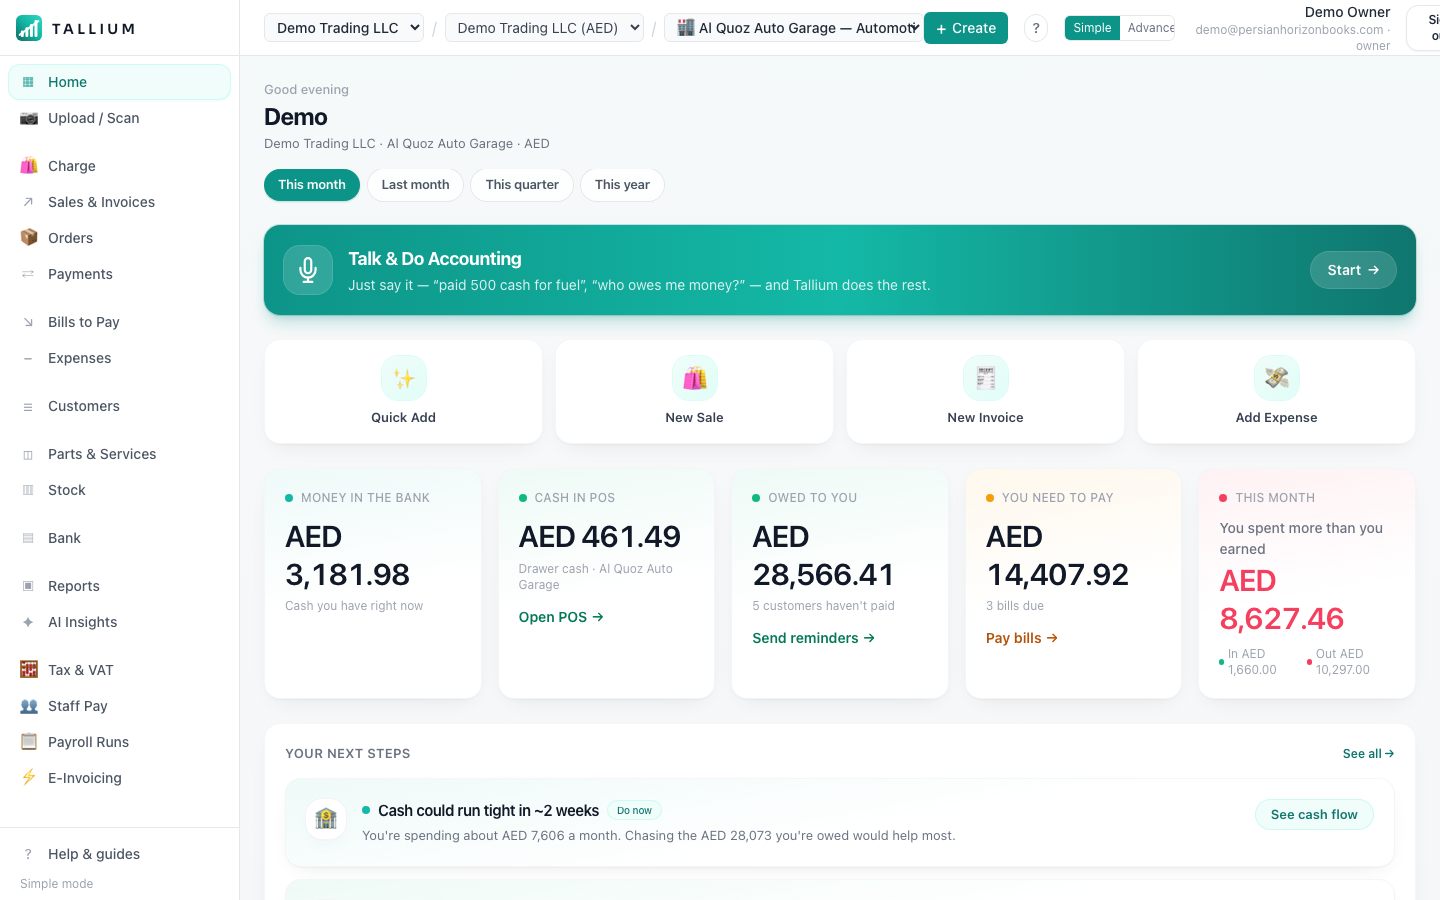Click the Customers list icon

pyautogui.click(x=28, y=406)
